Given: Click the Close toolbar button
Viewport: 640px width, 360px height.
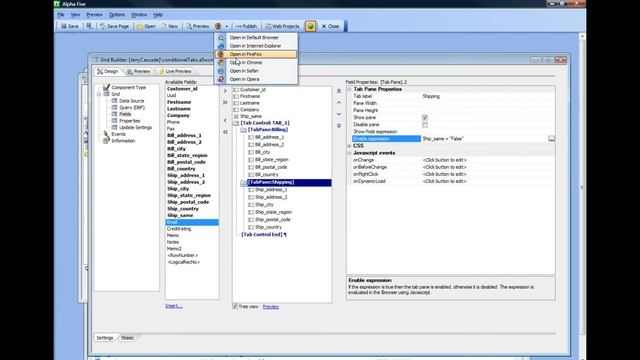Looking at the screenshot, I should point(331,26).
